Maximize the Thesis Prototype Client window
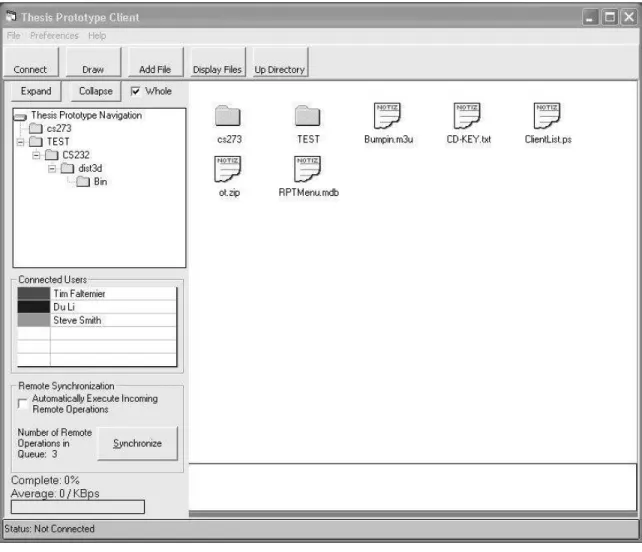This screenshot has width=642, height=552. (610, 17)
